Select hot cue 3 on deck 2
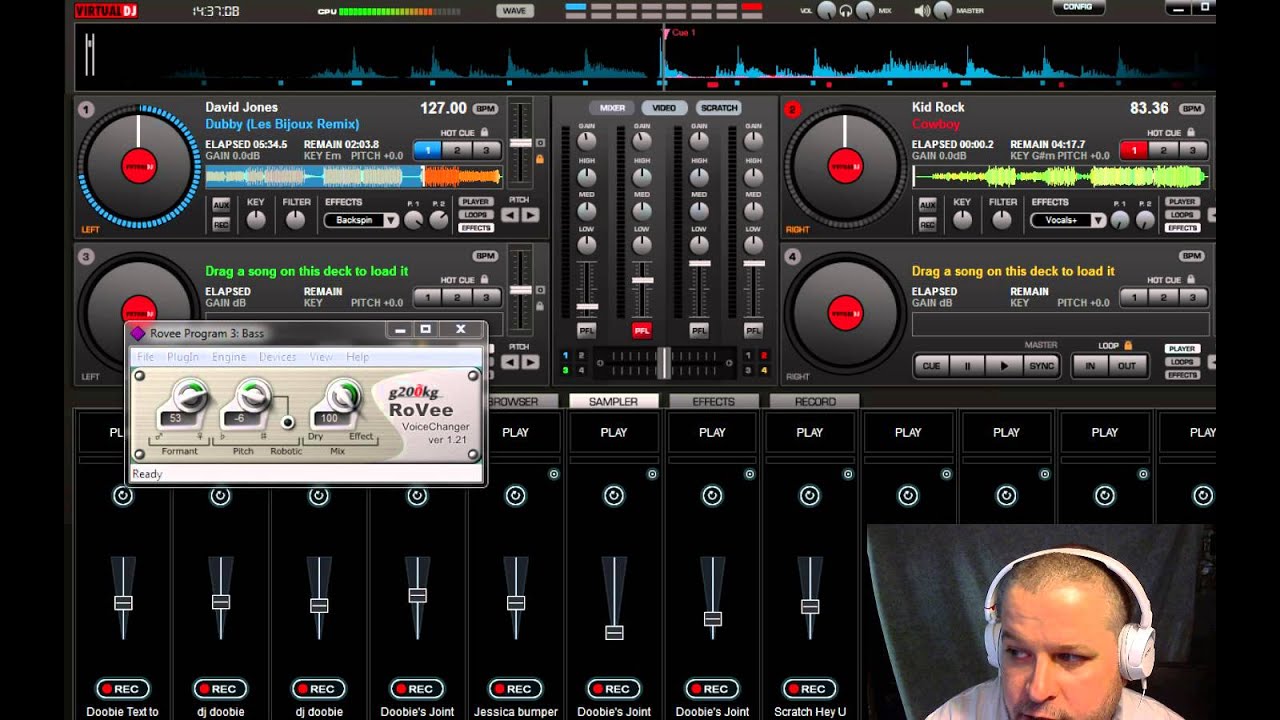This screenshot has width=1280, height=720. (x=1192, y=150)
